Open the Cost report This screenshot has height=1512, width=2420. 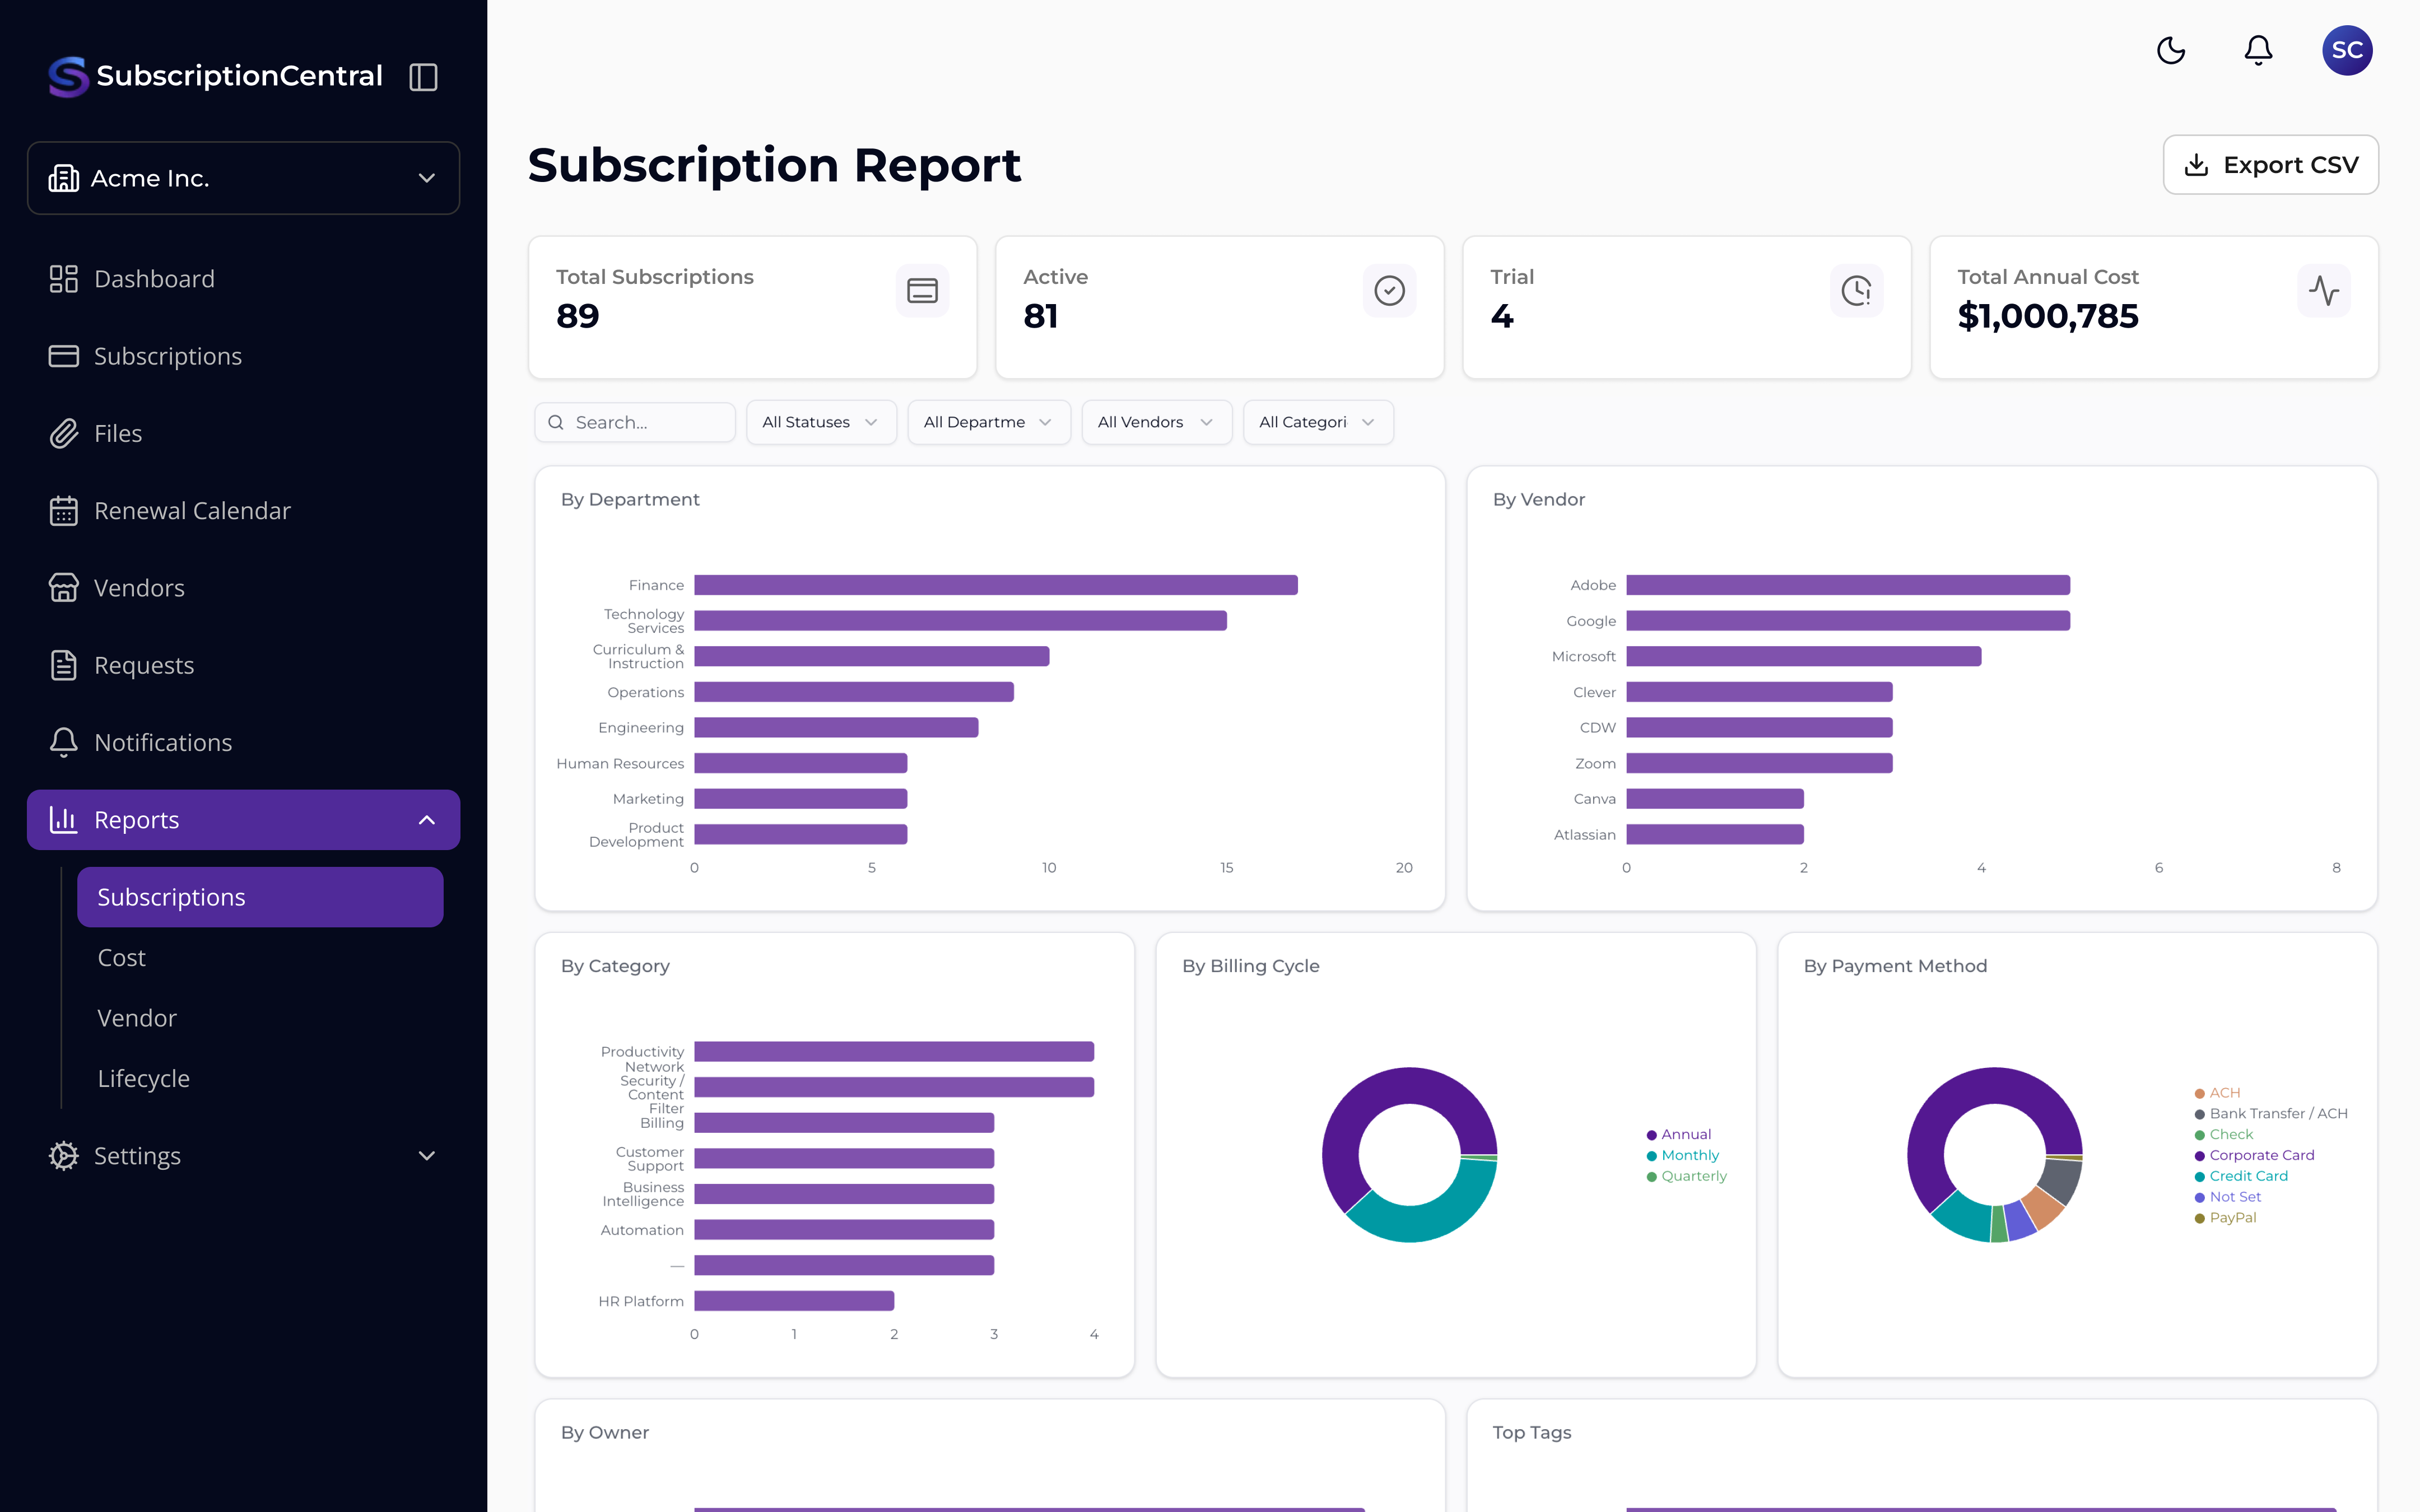tap(260, 958)
